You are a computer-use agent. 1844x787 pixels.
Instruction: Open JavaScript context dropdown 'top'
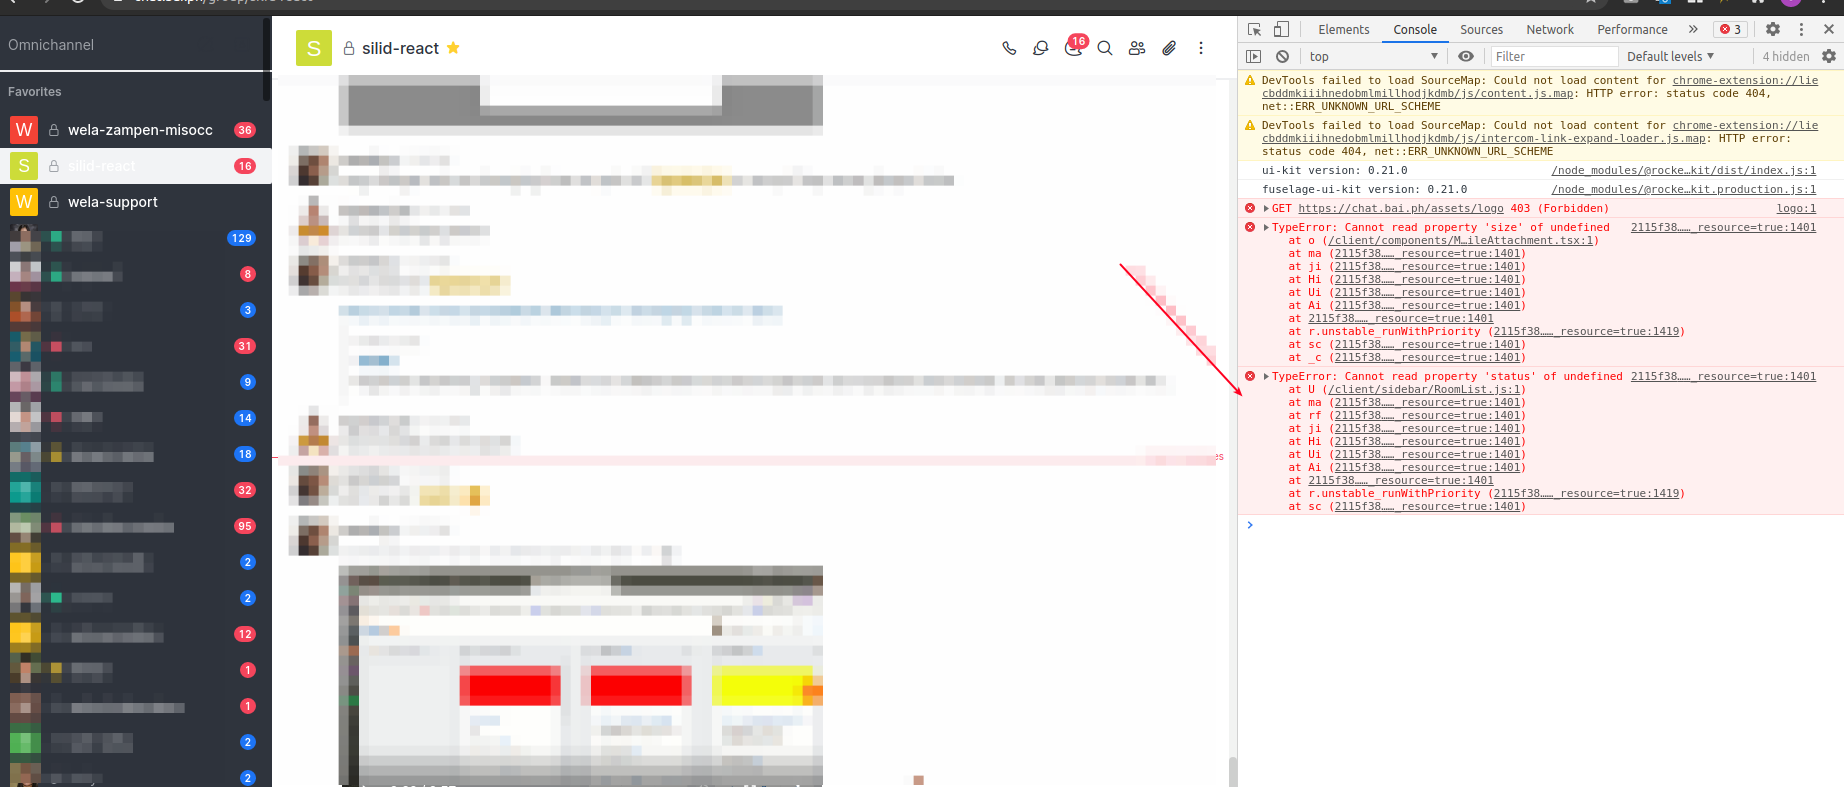pos(1373,56)
